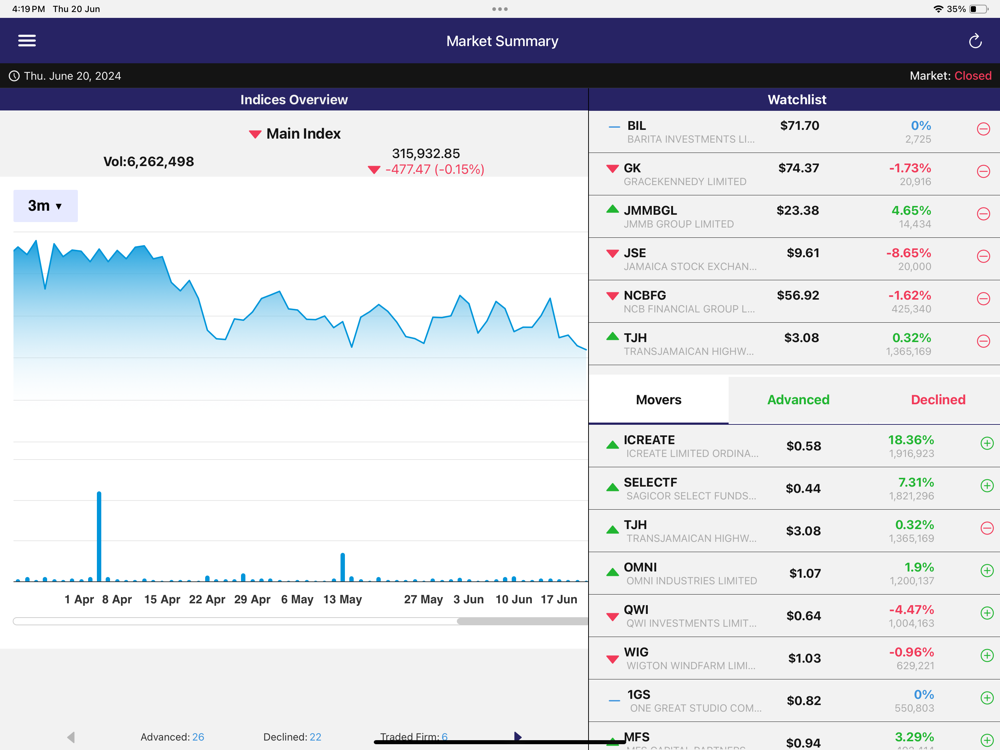Tap the Wi-Fi status icon
Image resolution: width=1000 pixels, height=750 pixels.
click(x=938, y=9)
